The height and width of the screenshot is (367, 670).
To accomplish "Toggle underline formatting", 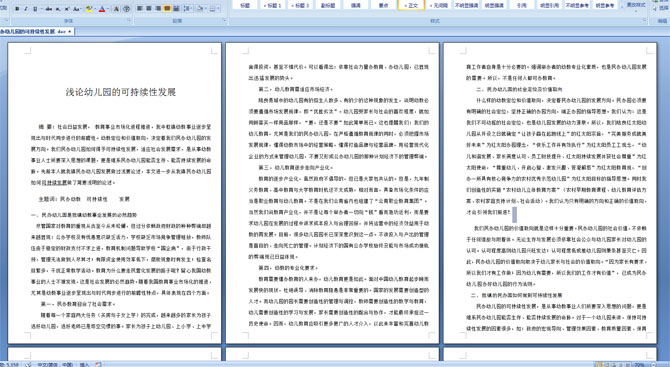I will (x=35, y=9).
